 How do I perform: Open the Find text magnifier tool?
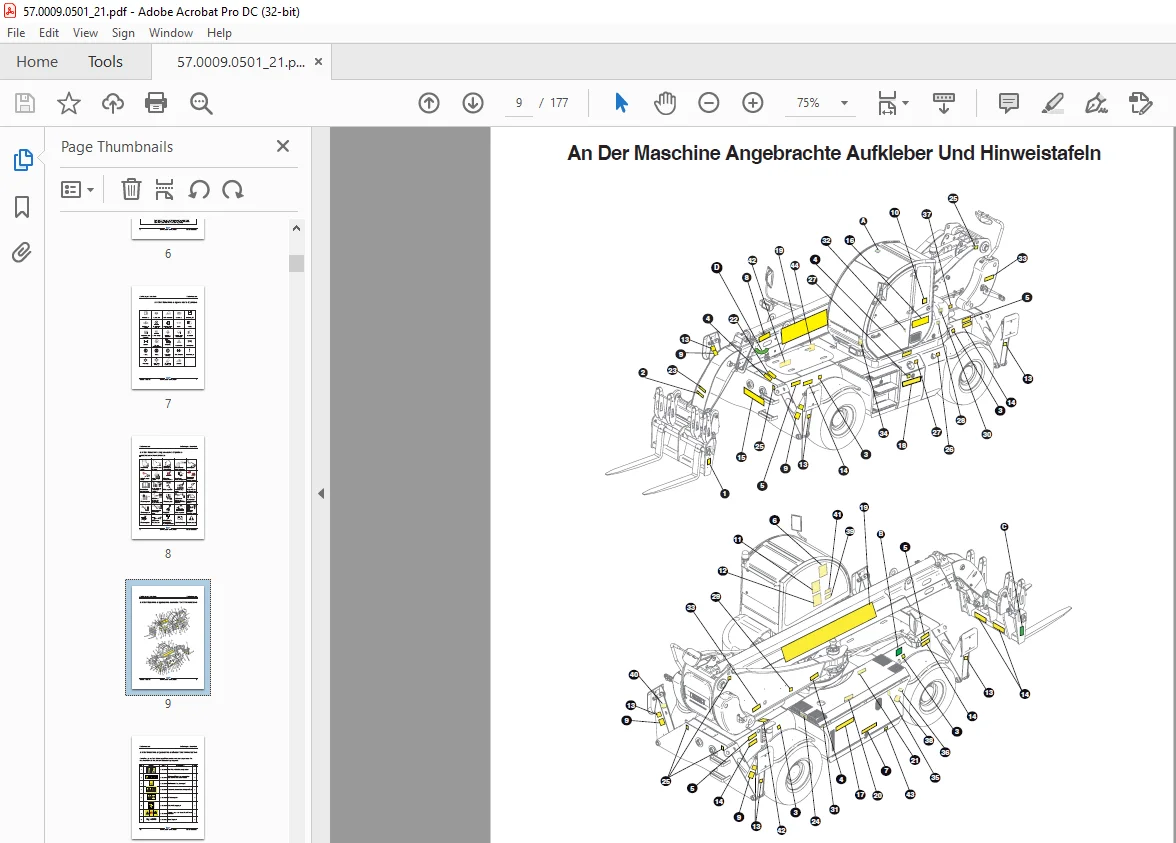pos(201,103)
